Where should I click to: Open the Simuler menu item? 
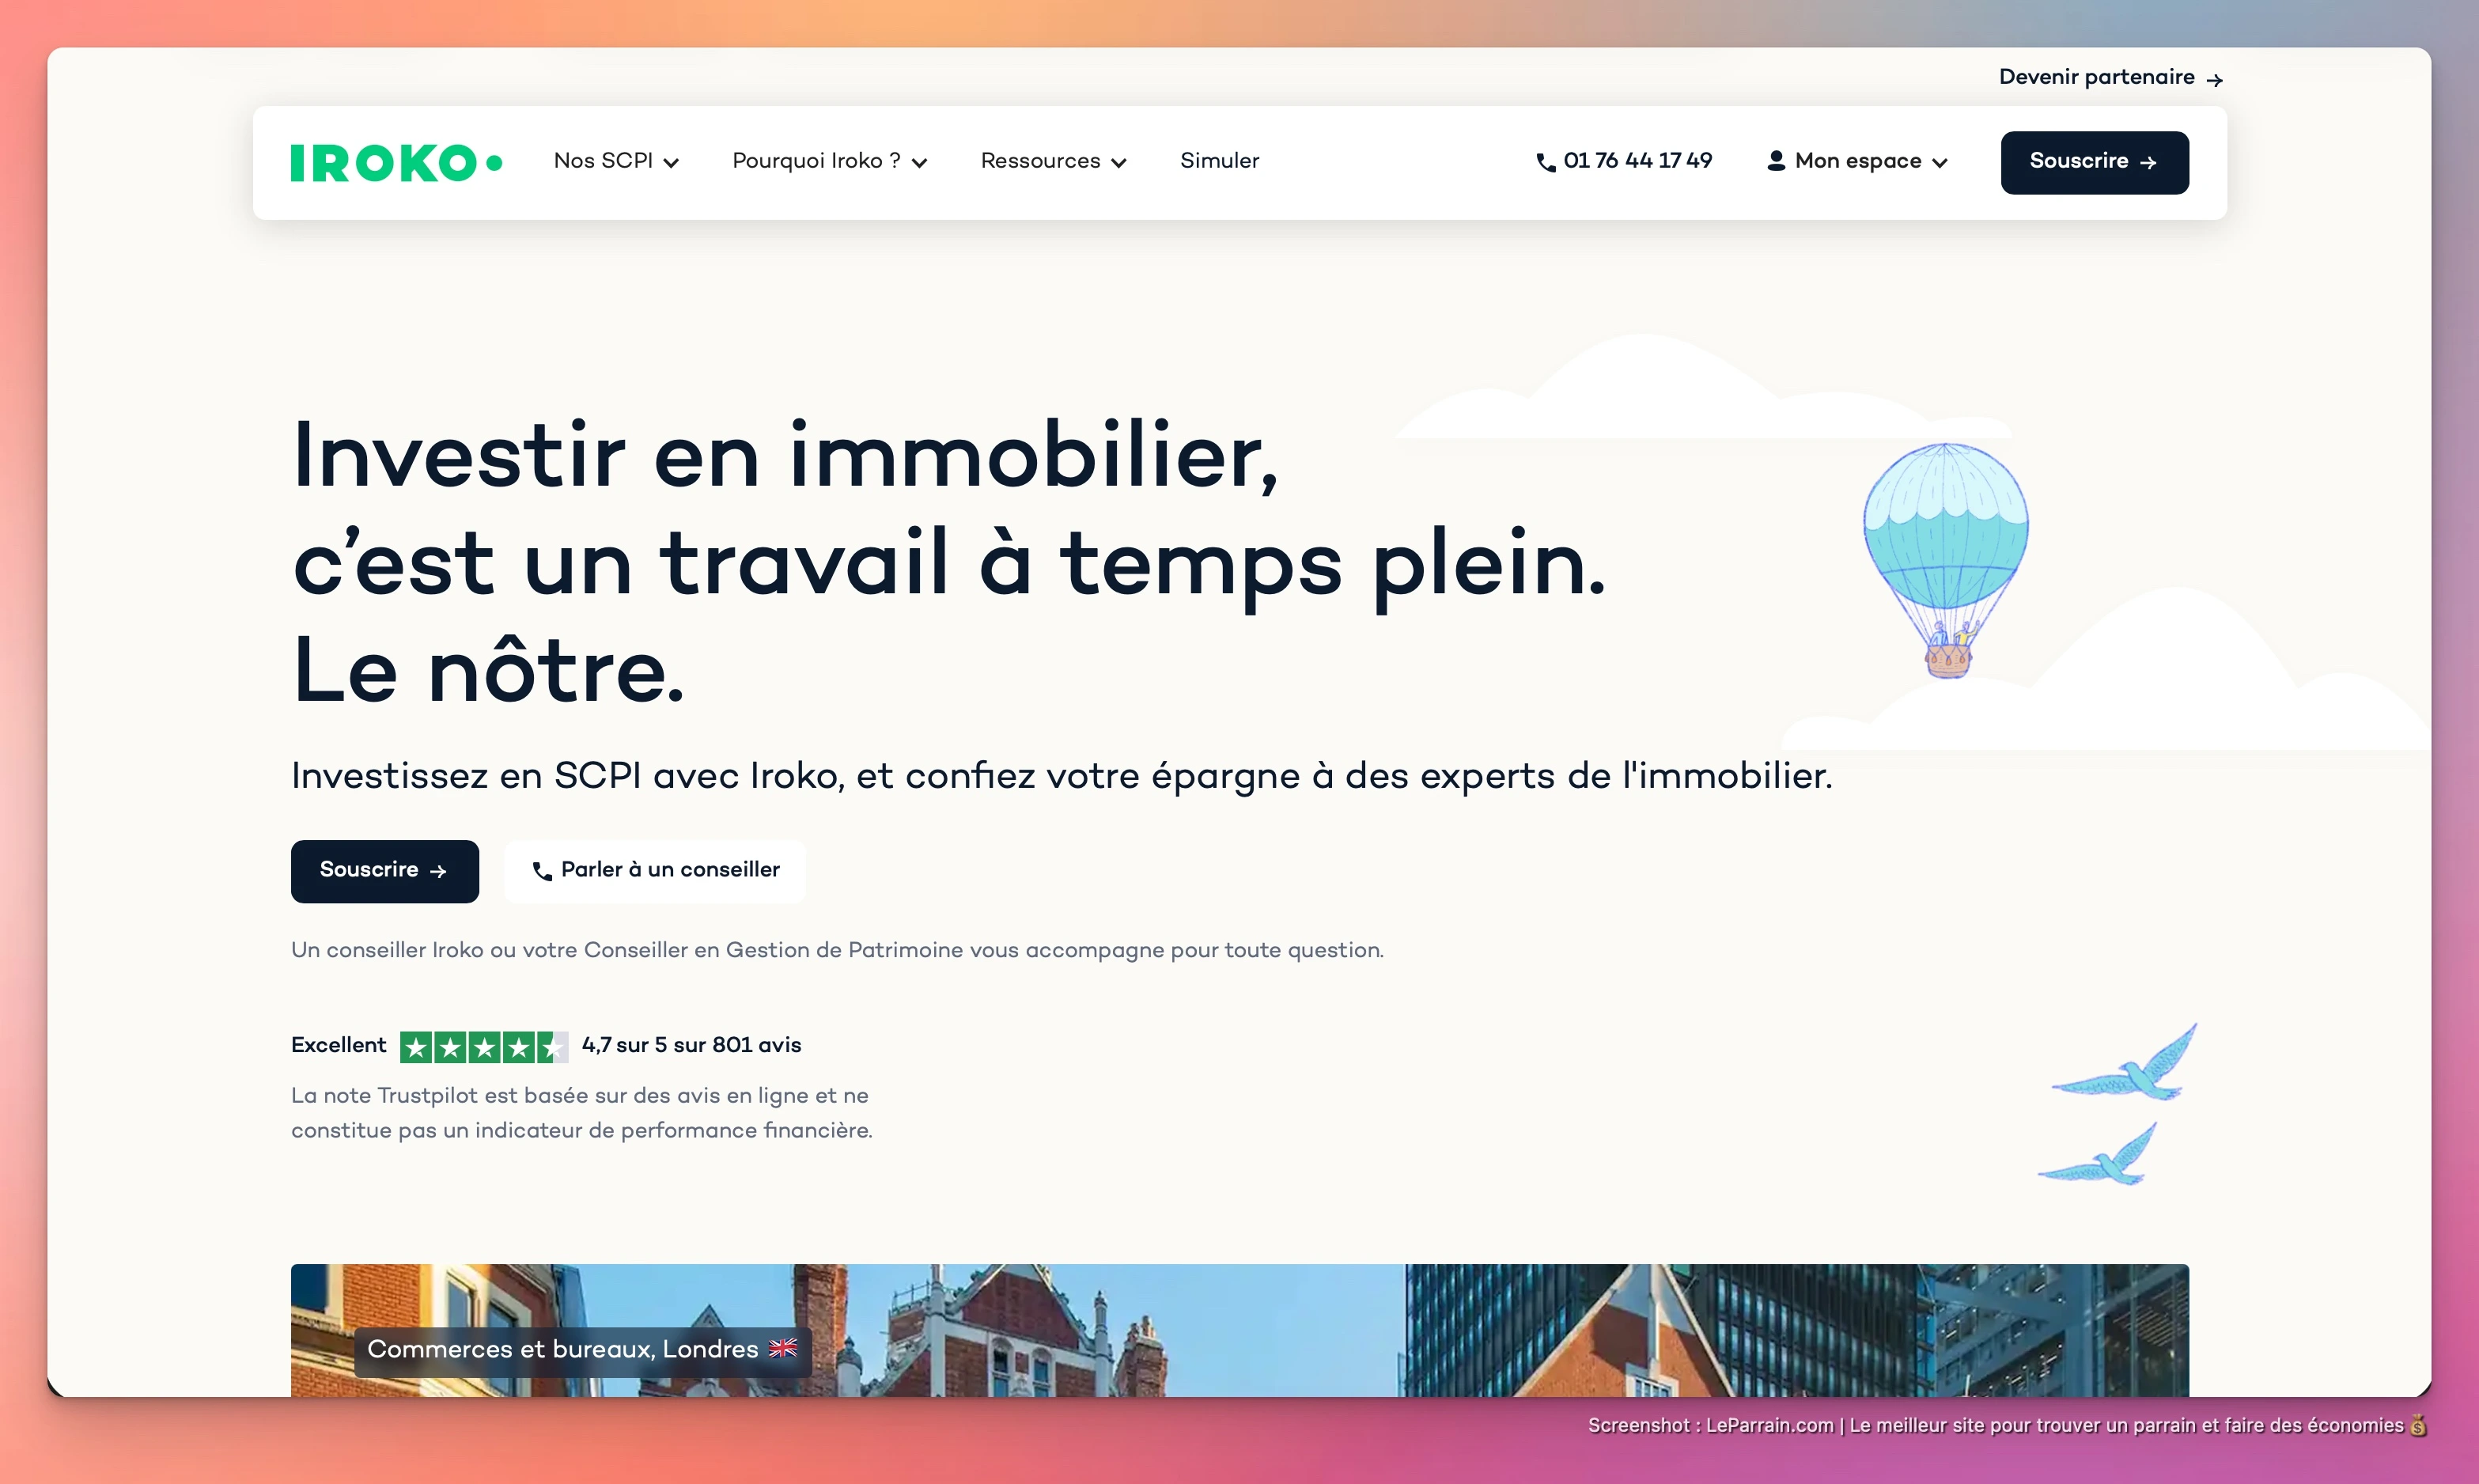tap(1219, 161)
